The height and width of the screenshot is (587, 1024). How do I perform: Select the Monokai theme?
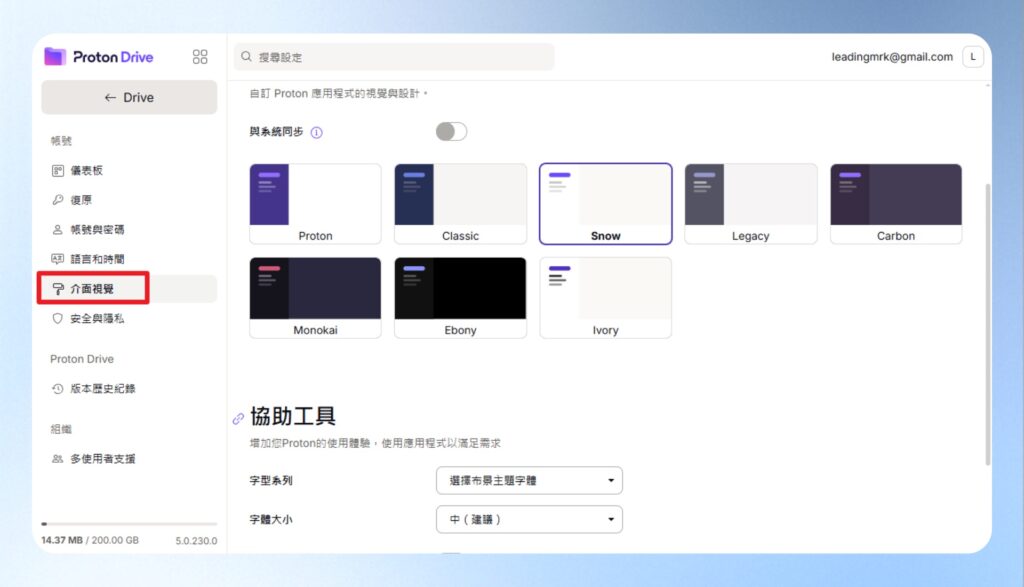(315, 298)
